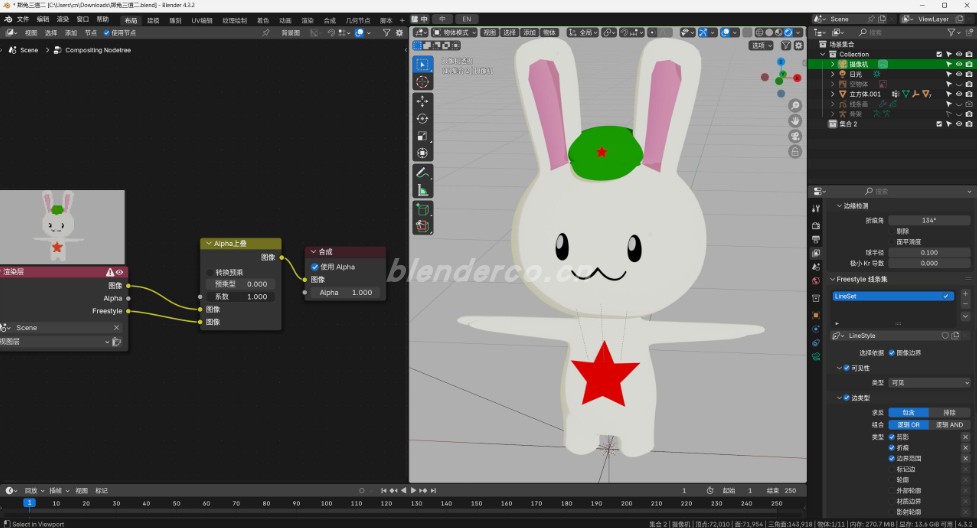Viewport: 977px width, 528px height.
Task: Click 选项 button in viewport header
Action: pyautogui.click(x=761, y=46)
